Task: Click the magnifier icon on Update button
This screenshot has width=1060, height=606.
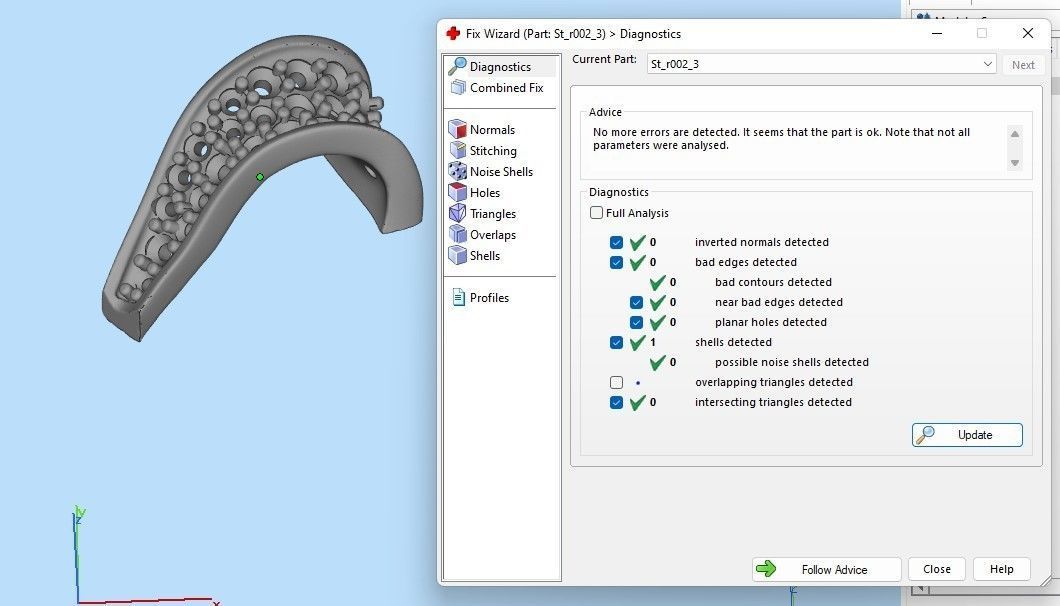Action: click(x=925, y=435)
